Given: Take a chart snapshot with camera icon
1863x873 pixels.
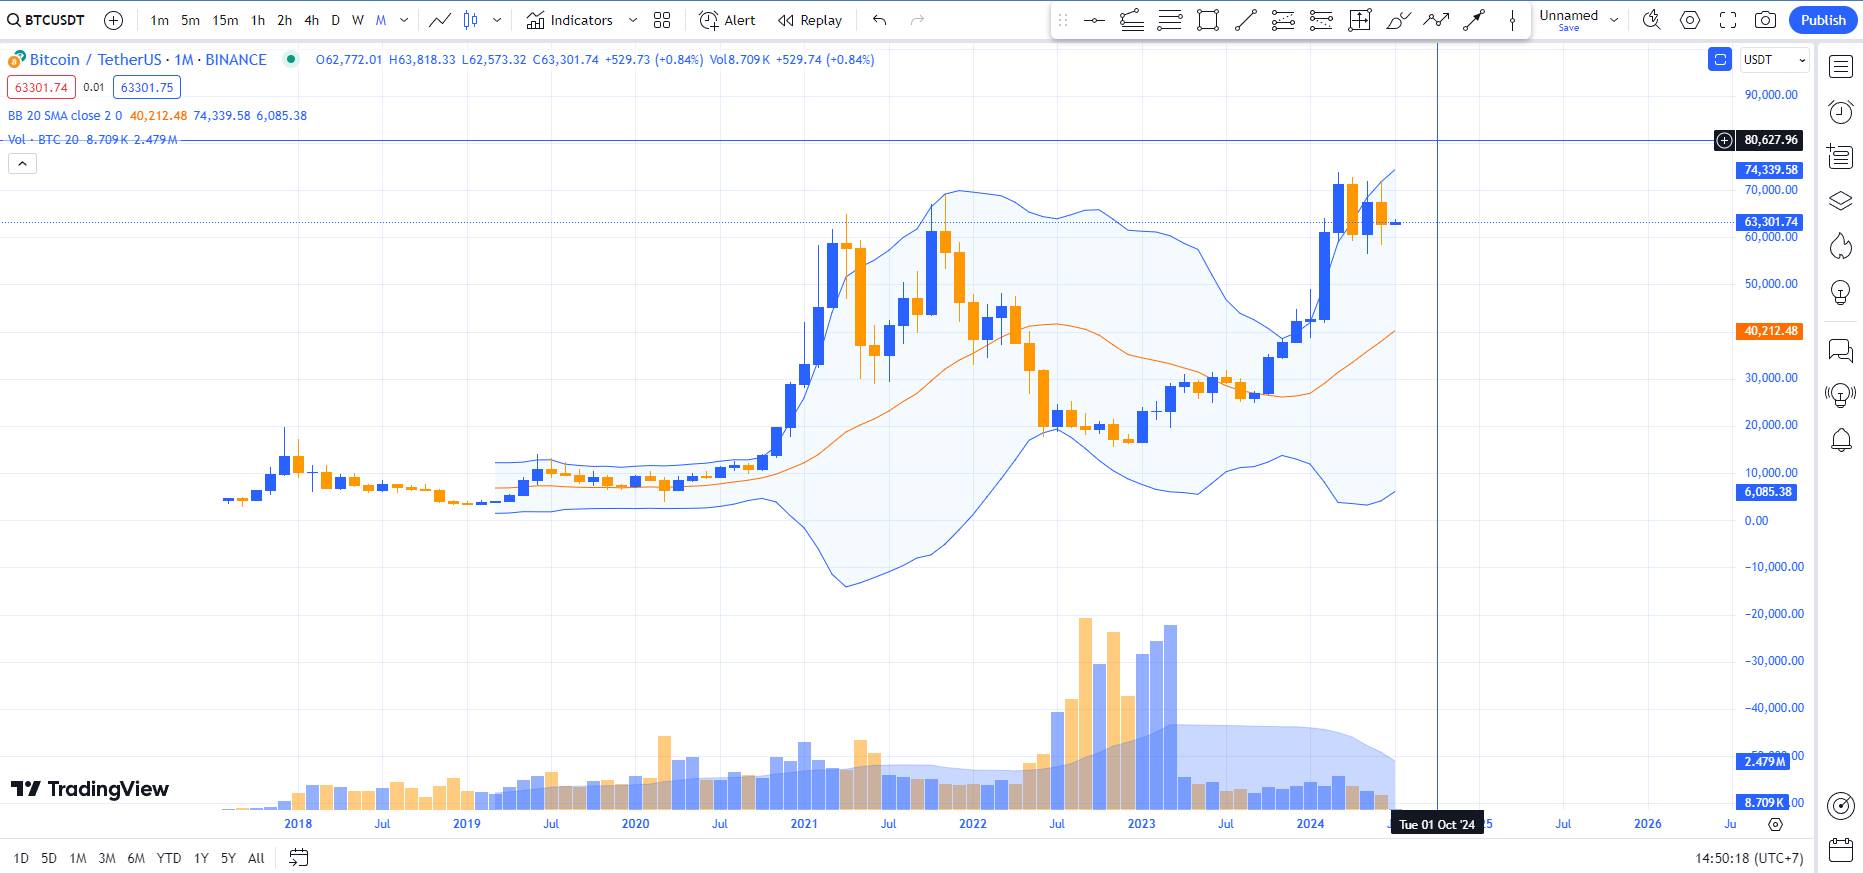Looking at the screenshot, I should coord(1766,20).
